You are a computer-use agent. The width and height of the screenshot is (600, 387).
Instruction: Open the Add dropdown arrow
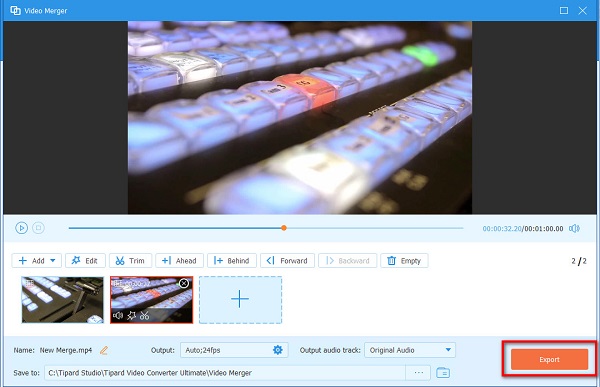[x=53, y=261]
